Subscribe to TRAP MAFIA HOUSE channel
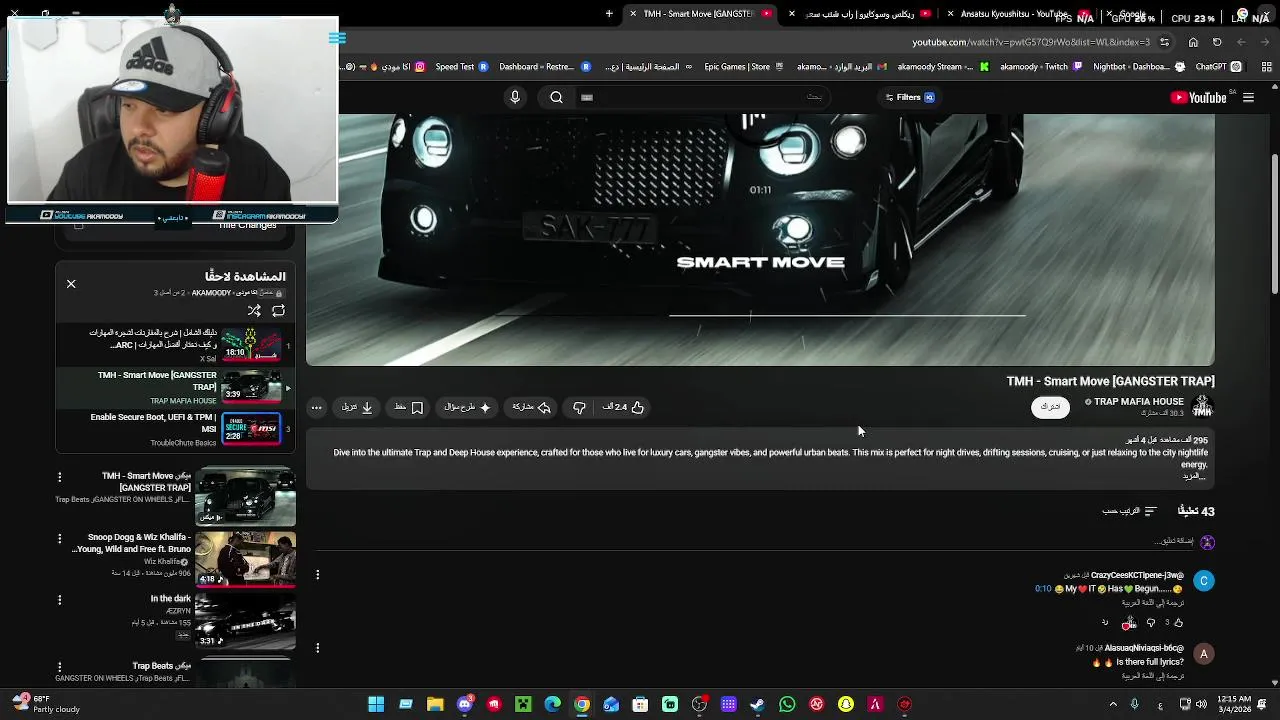This screenshot has width=1280, height=720. [x=1050, y=407]
